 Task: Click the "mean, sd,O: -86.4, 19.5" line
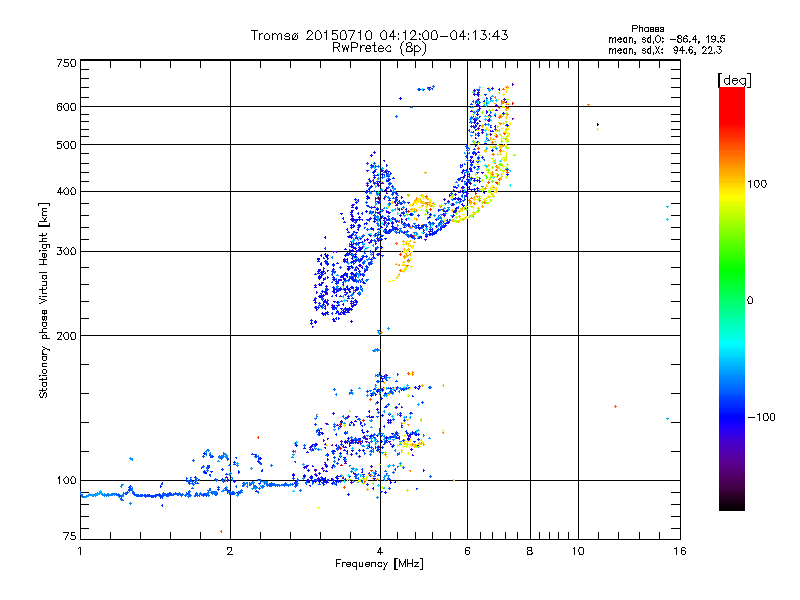click(x=666, y=39)
